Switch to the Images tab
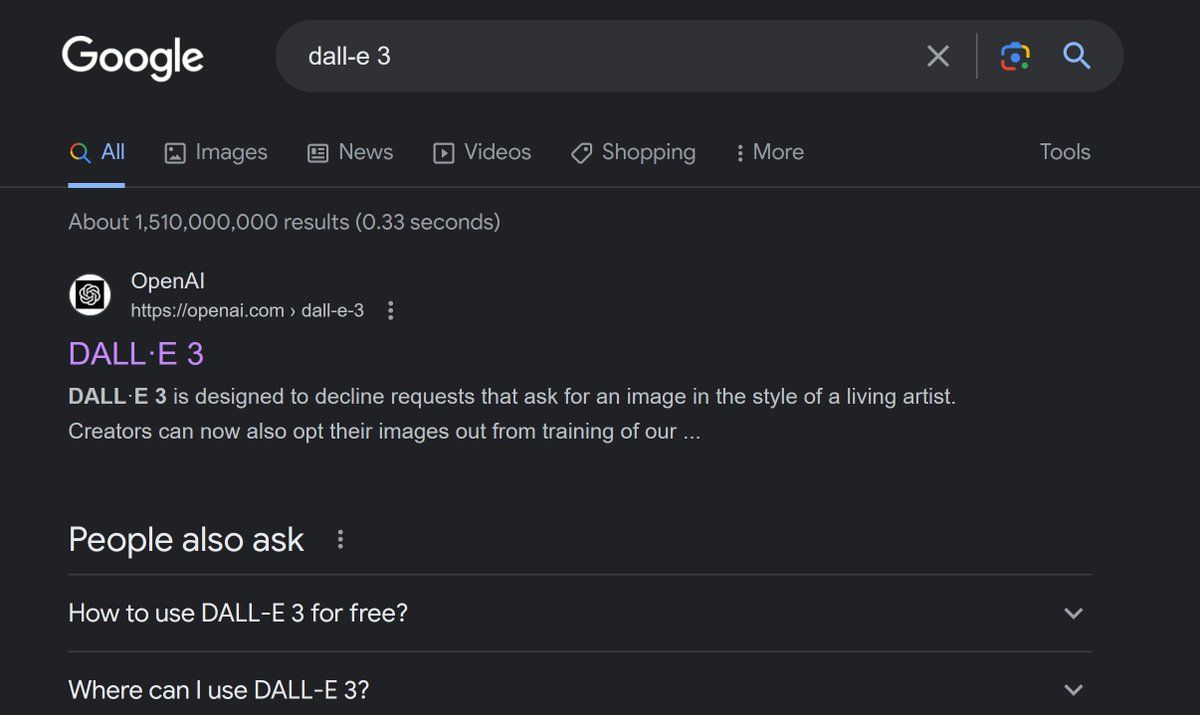The width and height of the screenshot is (1200, 715). [x=216, y=152]
